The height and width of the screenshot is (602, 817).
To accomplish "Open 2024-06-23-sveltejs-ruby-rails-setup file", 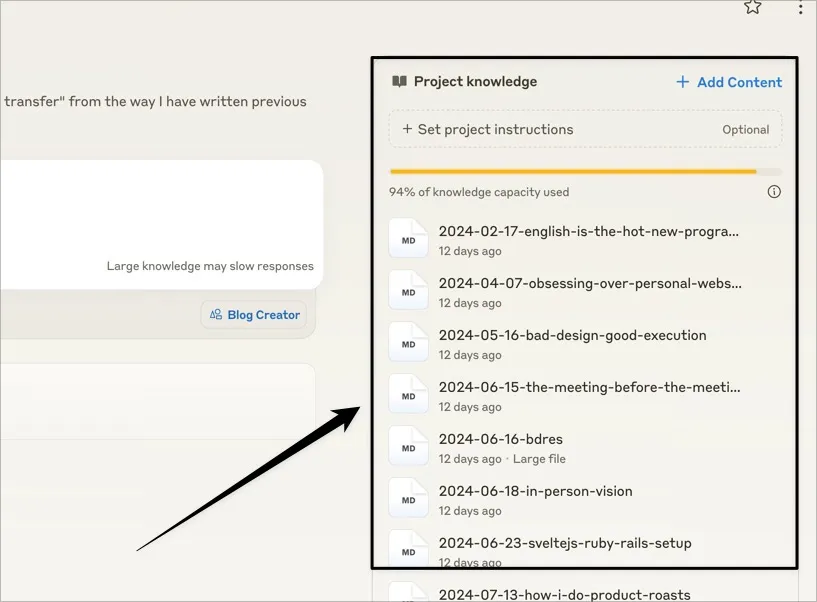I will 564,543.
